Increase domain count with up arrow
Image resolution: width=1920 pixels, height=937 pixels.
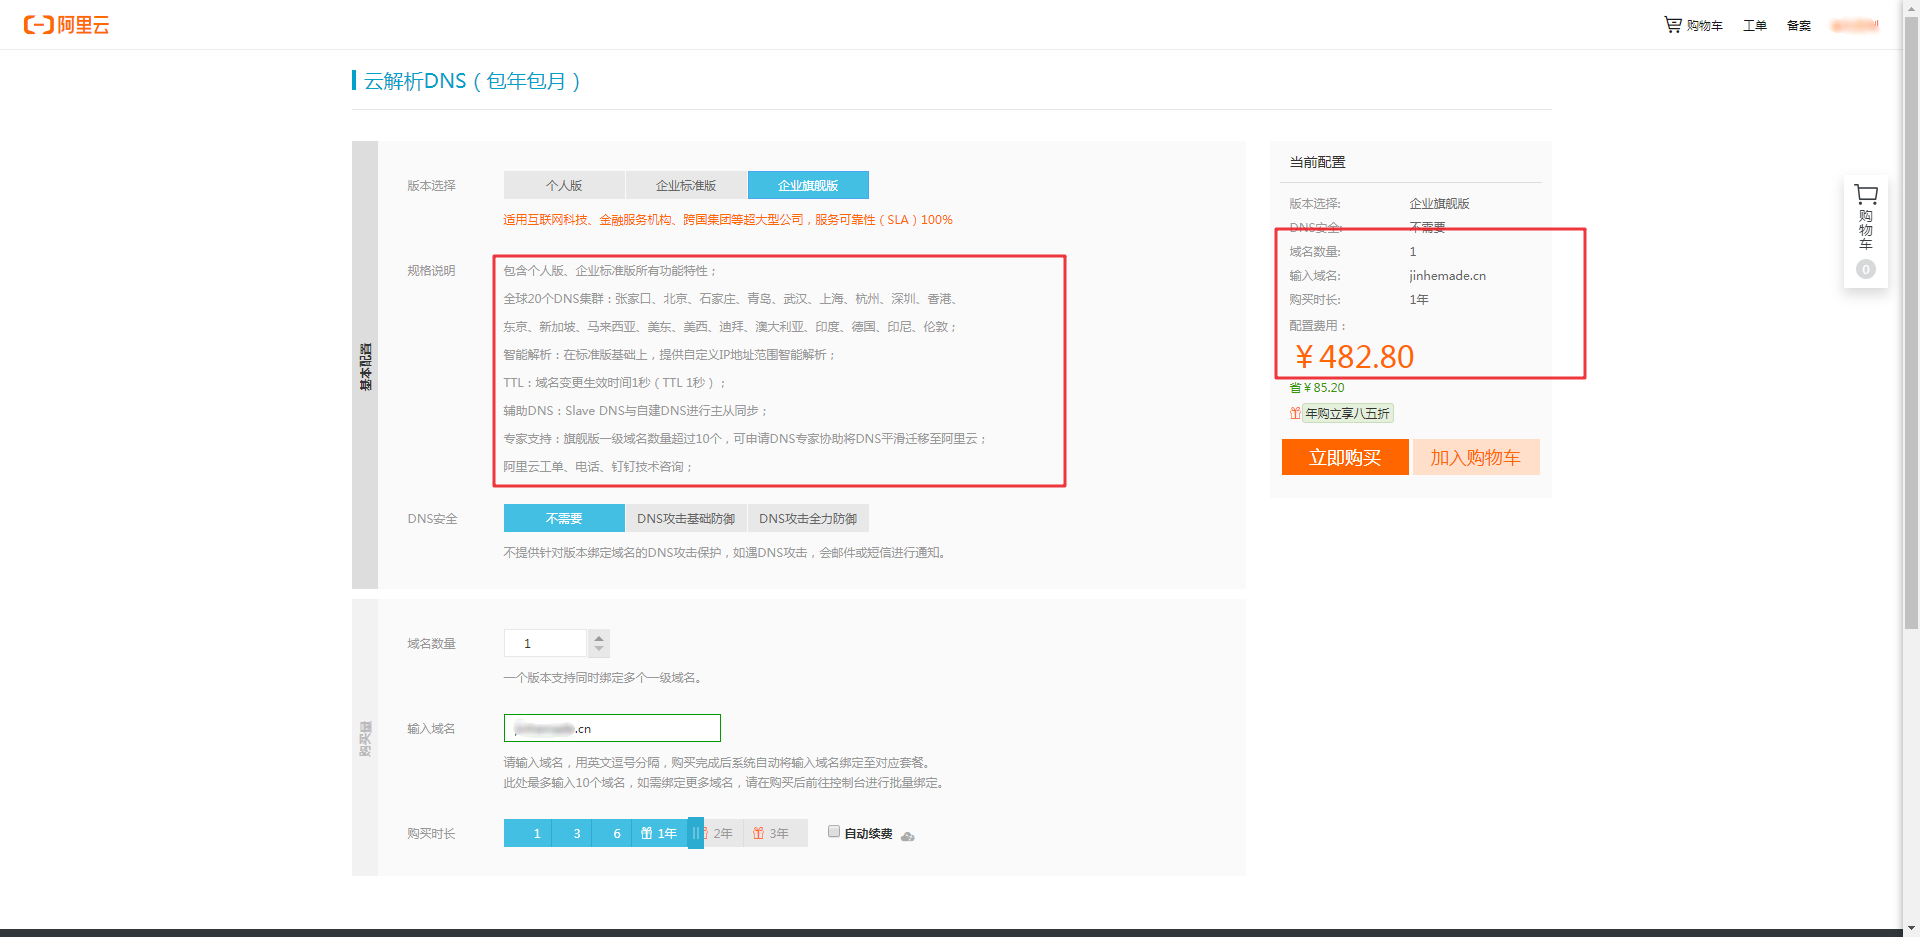599,637
